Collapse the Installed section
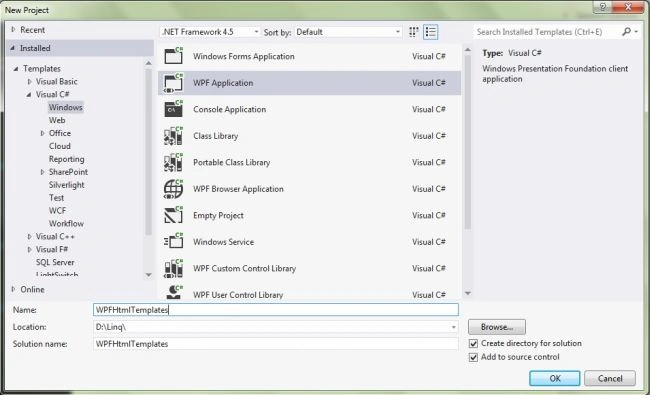 tap(13, 48)
